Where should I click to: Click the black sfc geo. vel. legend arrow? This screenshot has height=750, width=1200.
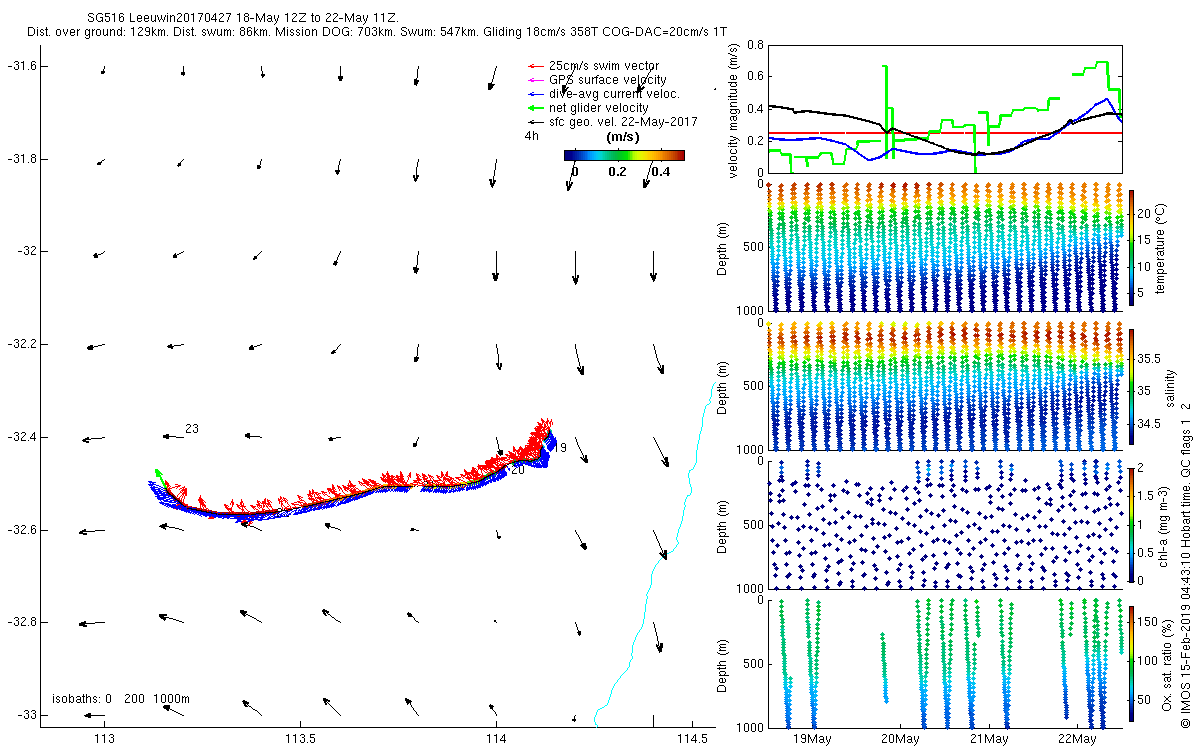pyautogui.click(x=535, y=122)
